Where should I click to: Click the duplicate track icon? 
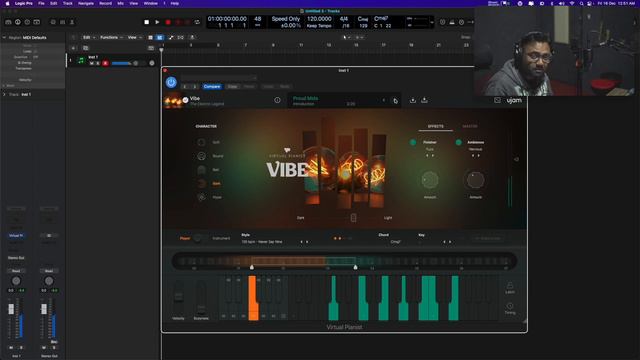pos(86,48)
